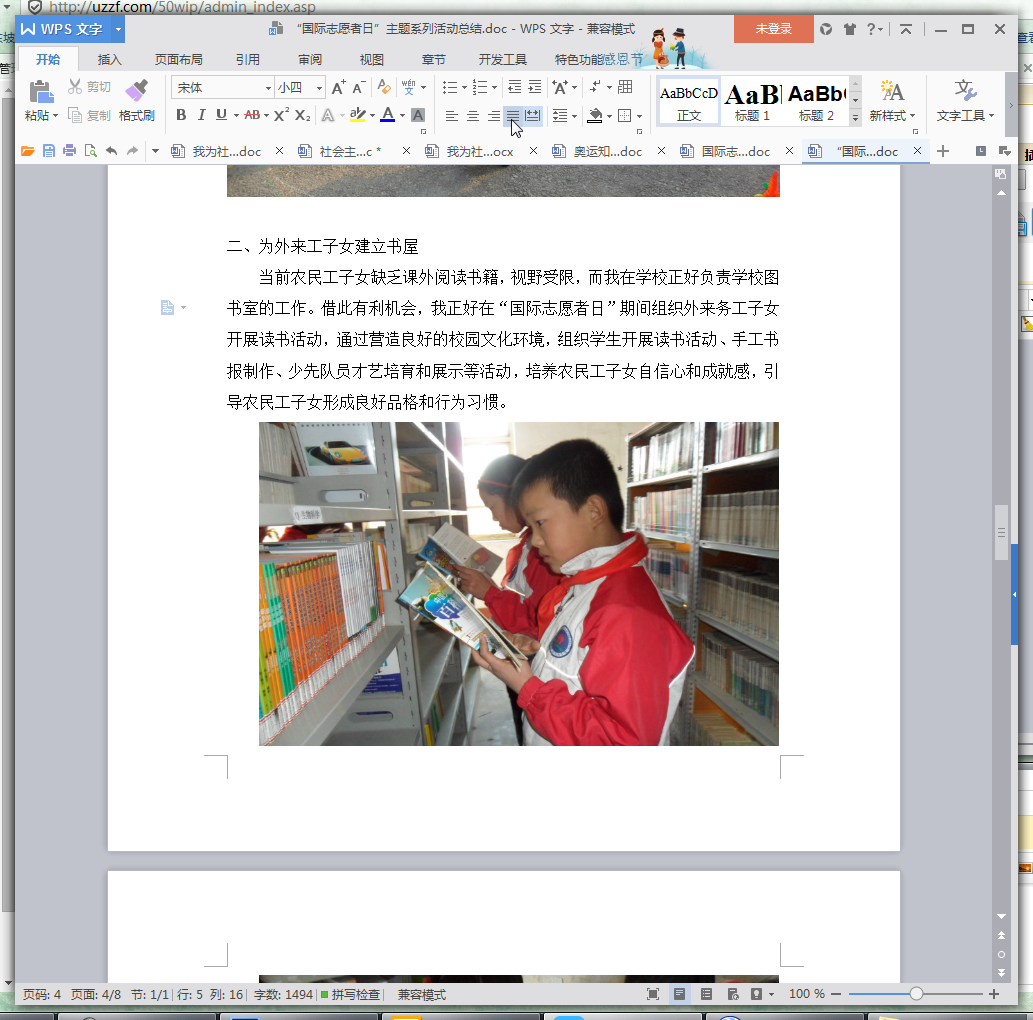Apply superscript X² formatting
1033x1020 pixels.
click(281, 115)
